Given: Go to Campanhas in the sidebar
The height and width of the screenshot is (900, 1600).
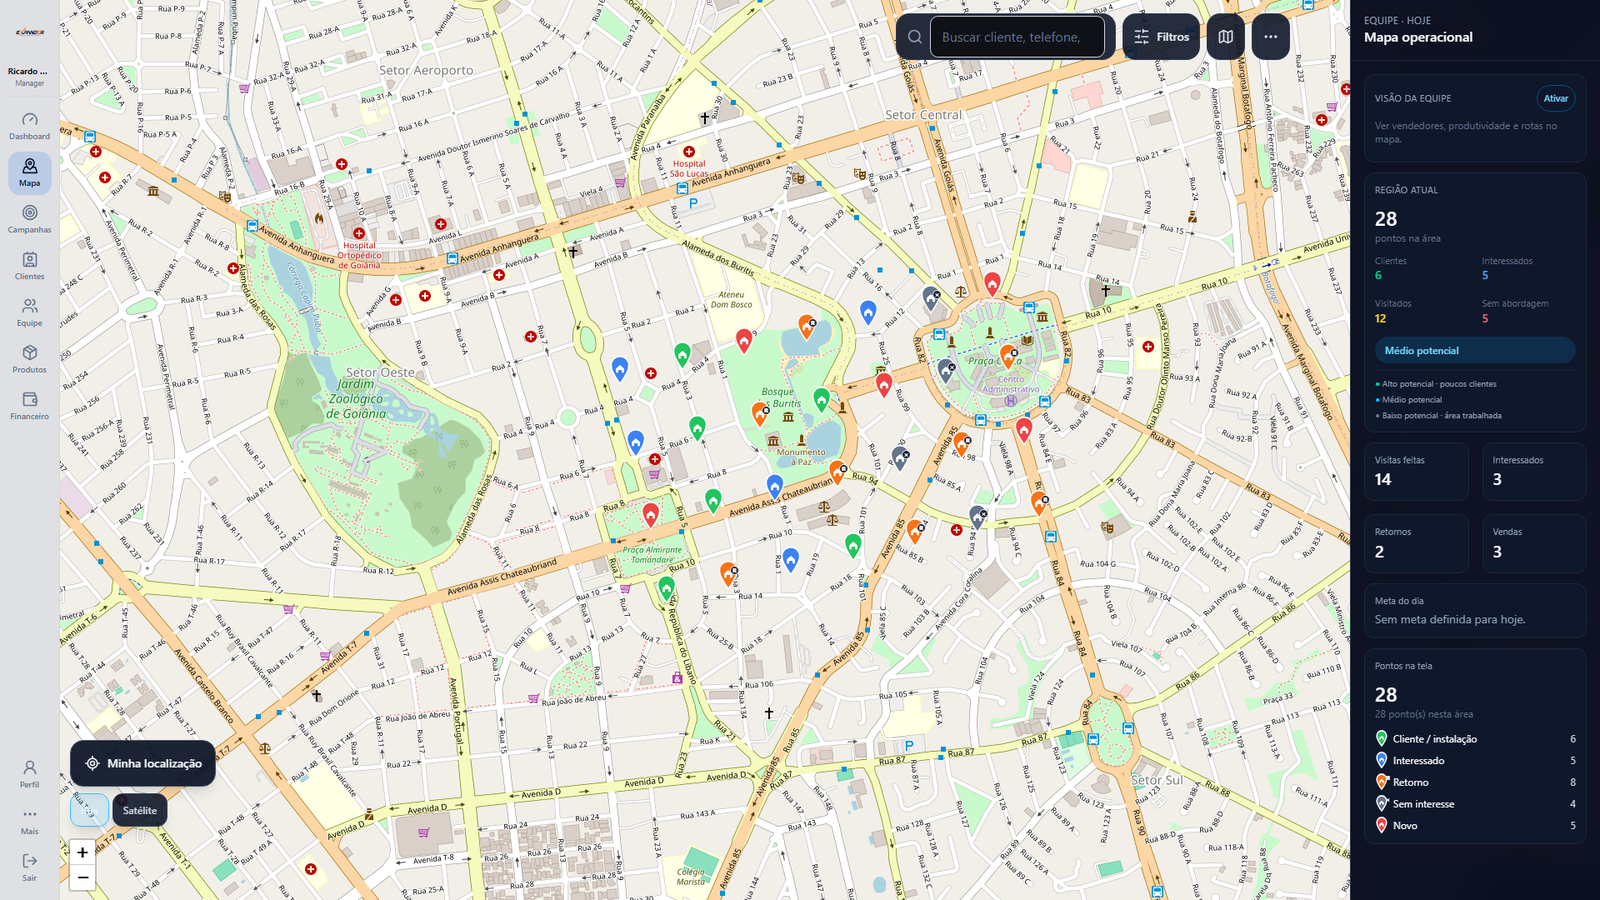Looking at the screenshot, I should point(29,220).
